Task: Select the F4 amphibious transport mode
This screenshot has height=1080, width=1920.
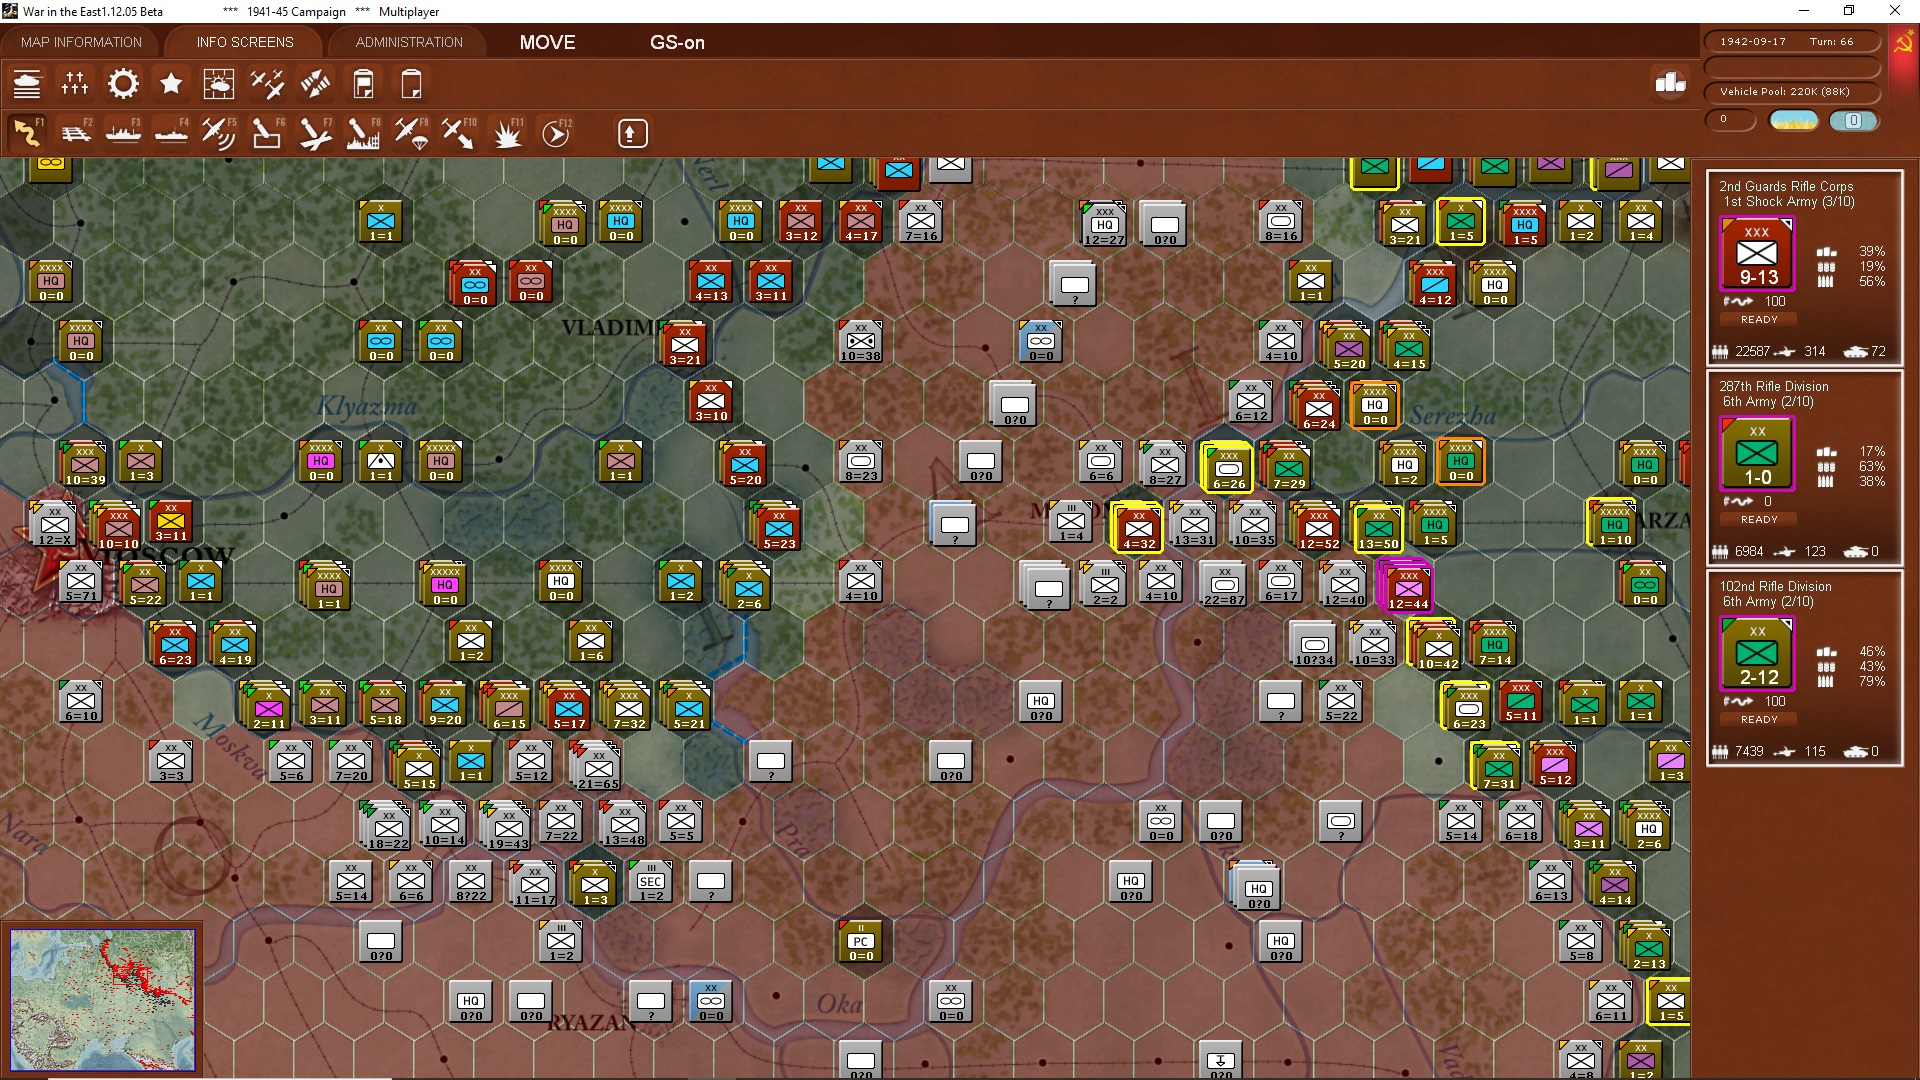Action: 171,133
